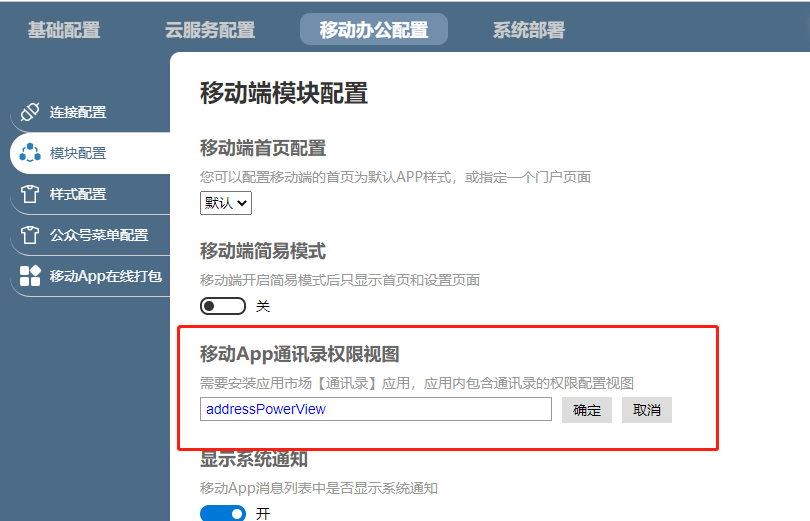The image size is (810, 521).
Task: Click the 确定 button
Action: tap(587, 410)
